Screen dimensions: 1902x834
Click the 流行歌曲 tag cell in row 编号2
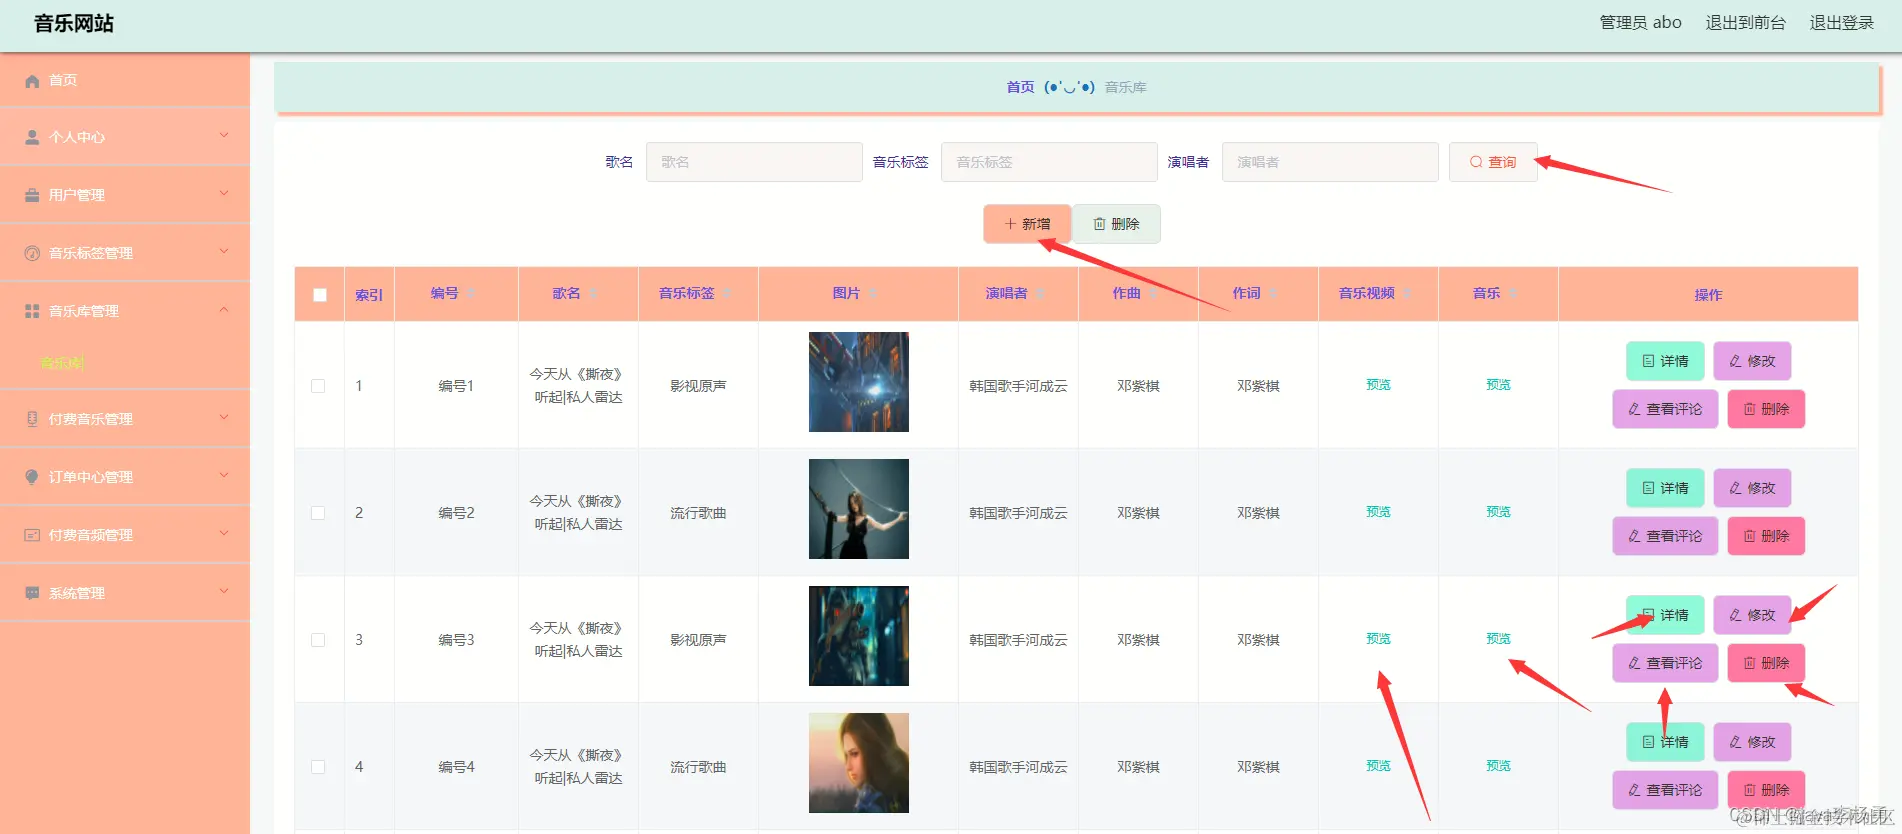click(698, 513)
